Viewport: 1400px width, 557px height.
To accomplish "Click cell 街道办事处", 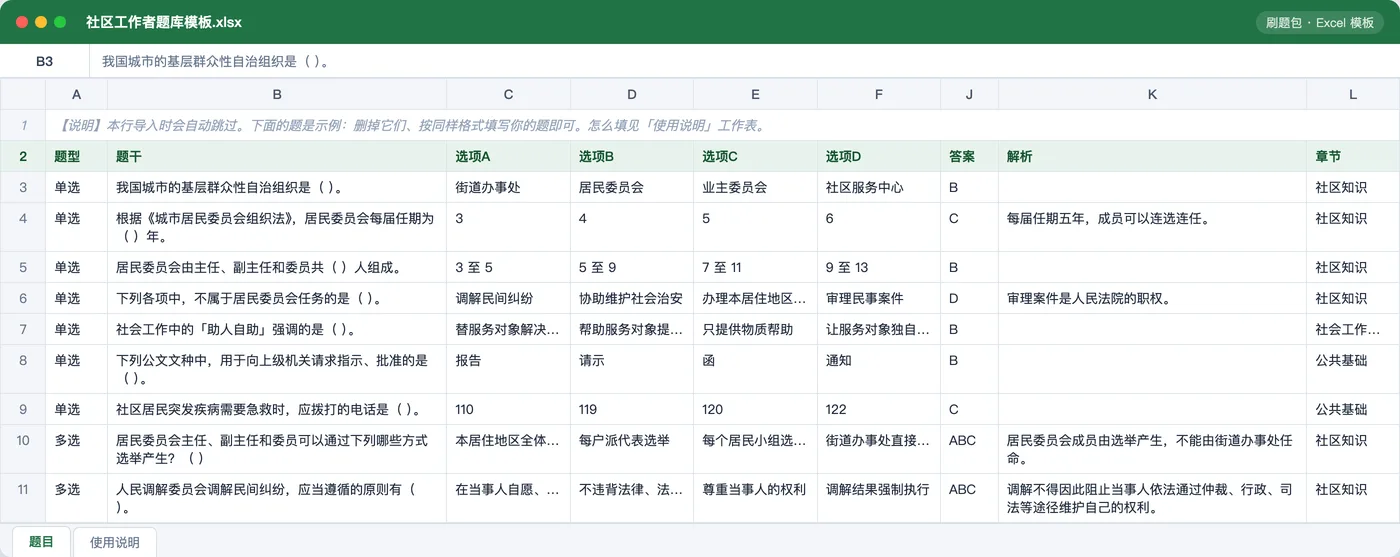I will [x=508, y=187].
